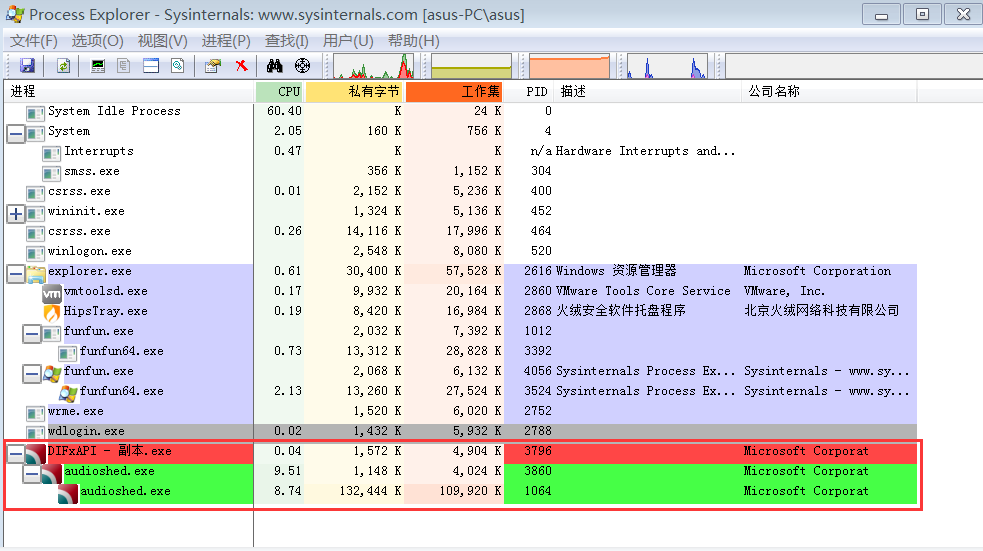Click the wdlogin.exe process icon
Image resolution: width=983 pixels, height=551 pixels.
[x=36, y=433]
